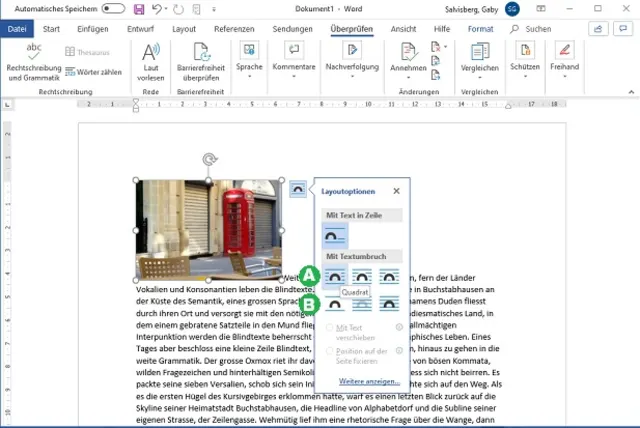The image size is (640, 428).
Task: Select Mit Text in Zeile layout option
Action: [336, 234]
